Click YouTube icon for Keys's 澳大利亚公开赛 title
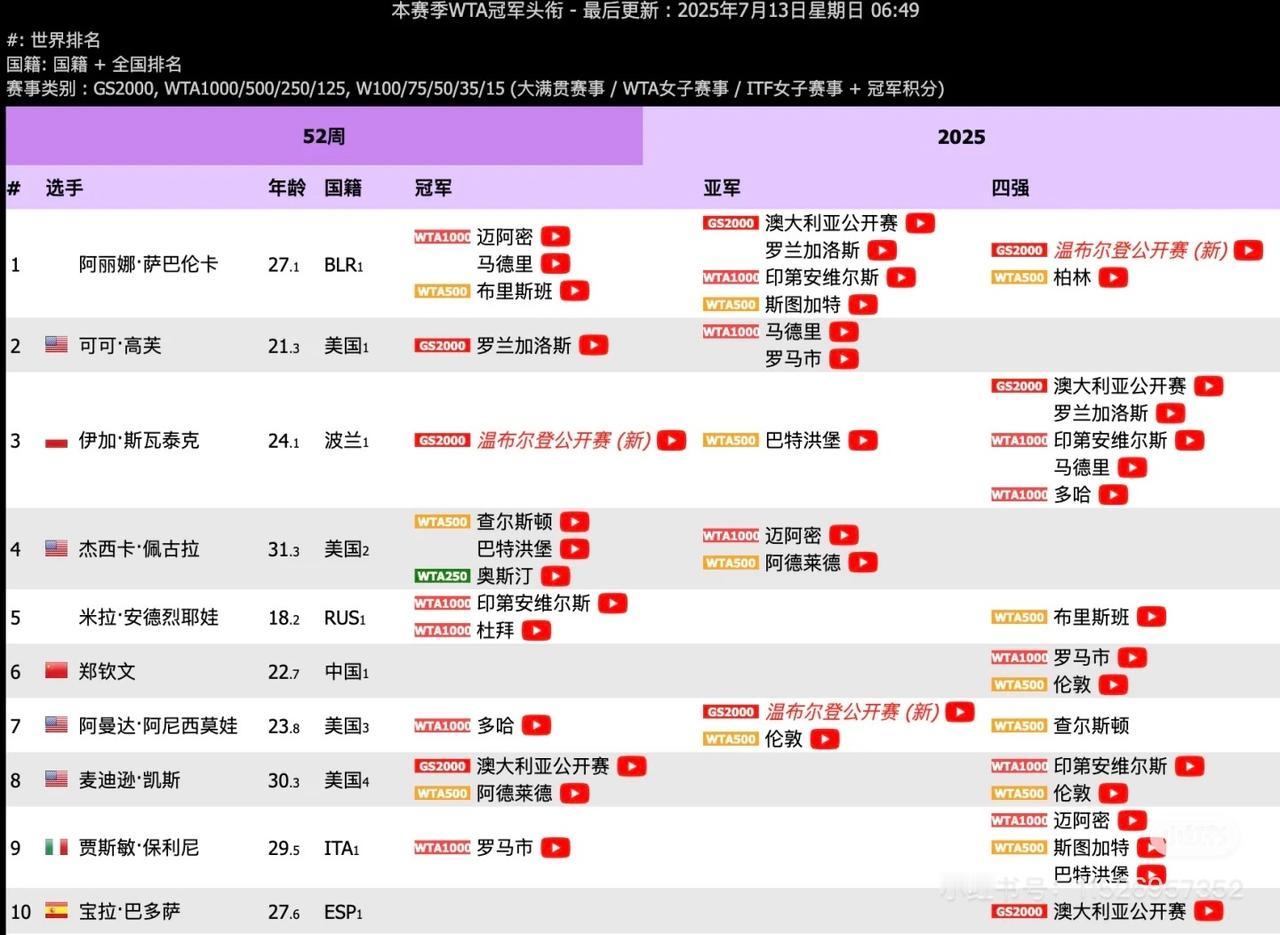 tap(631, 766)
